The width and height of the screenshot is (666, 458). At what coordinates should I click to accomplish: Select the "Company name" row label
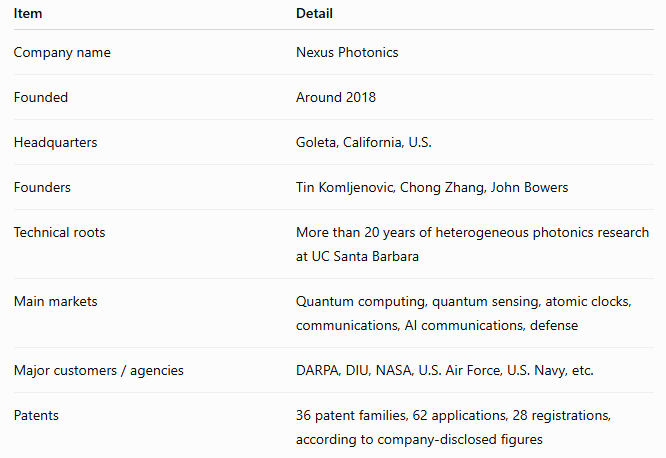[62, 52]
